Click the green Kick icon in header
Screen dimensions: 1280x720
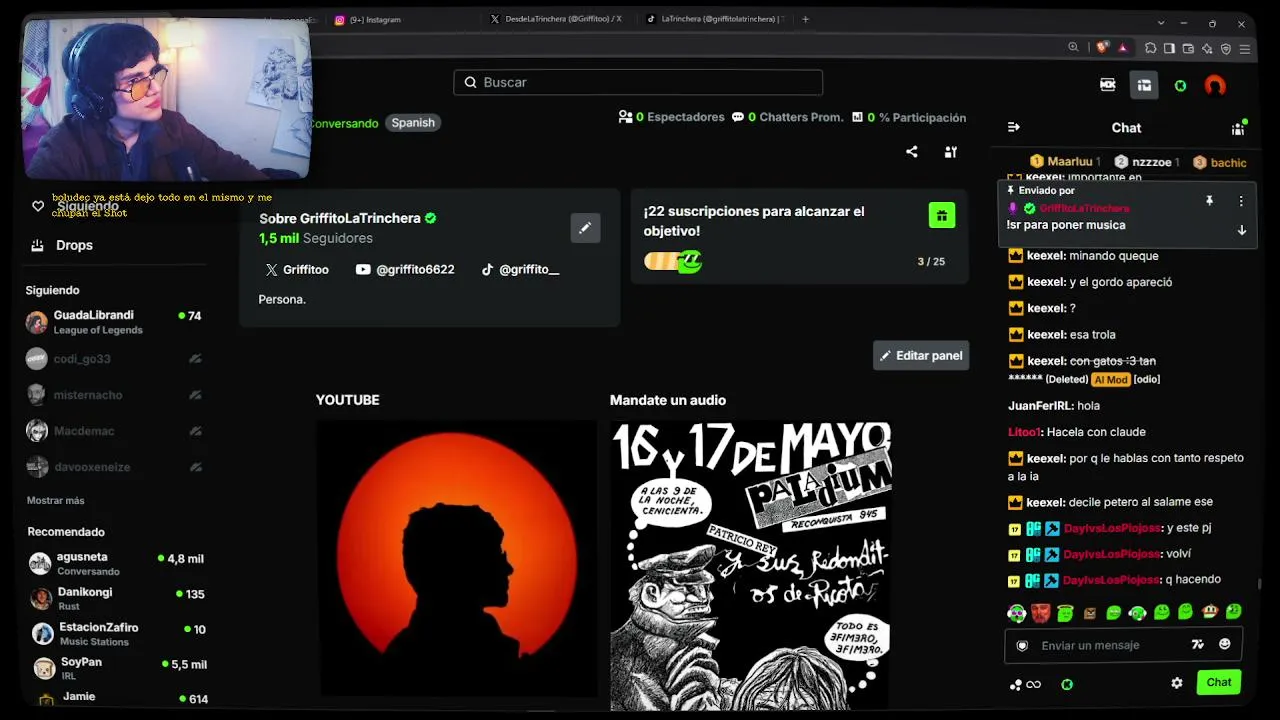click(1181, 86)
